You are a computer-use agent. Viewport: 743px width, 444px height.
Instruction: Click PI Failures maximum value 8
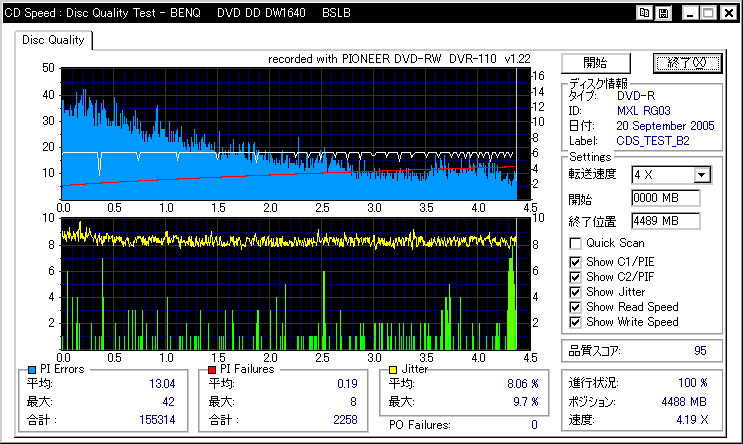pos(353,402)
